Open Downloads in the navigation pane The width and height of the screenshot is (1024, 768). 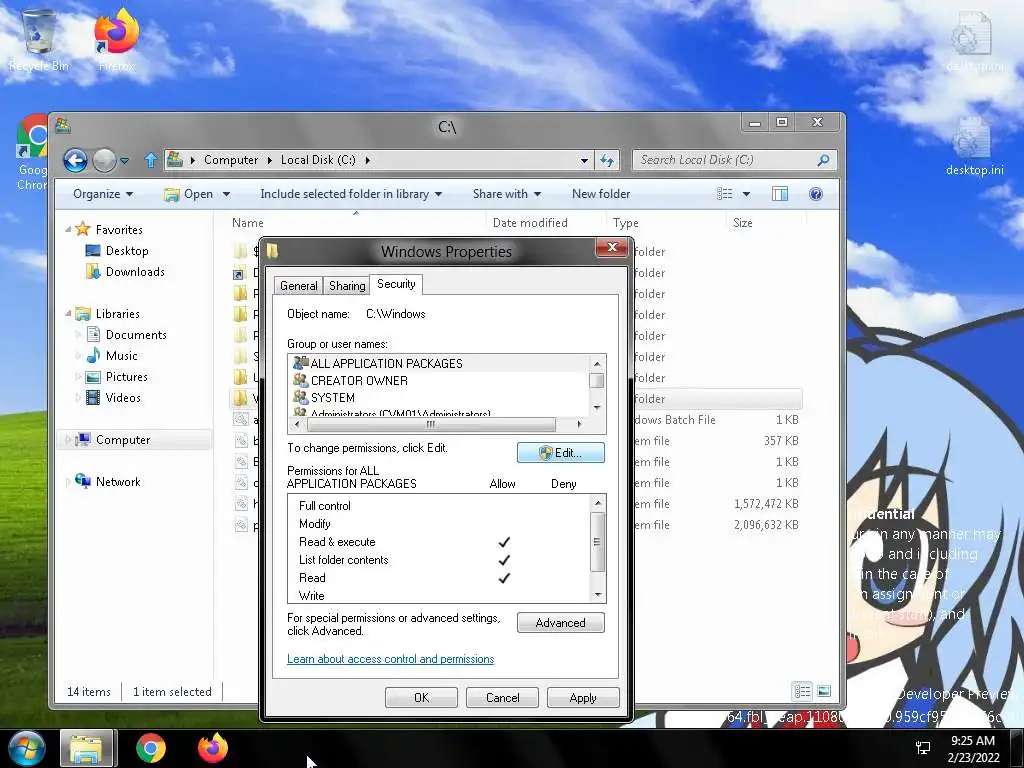point(125,272)
